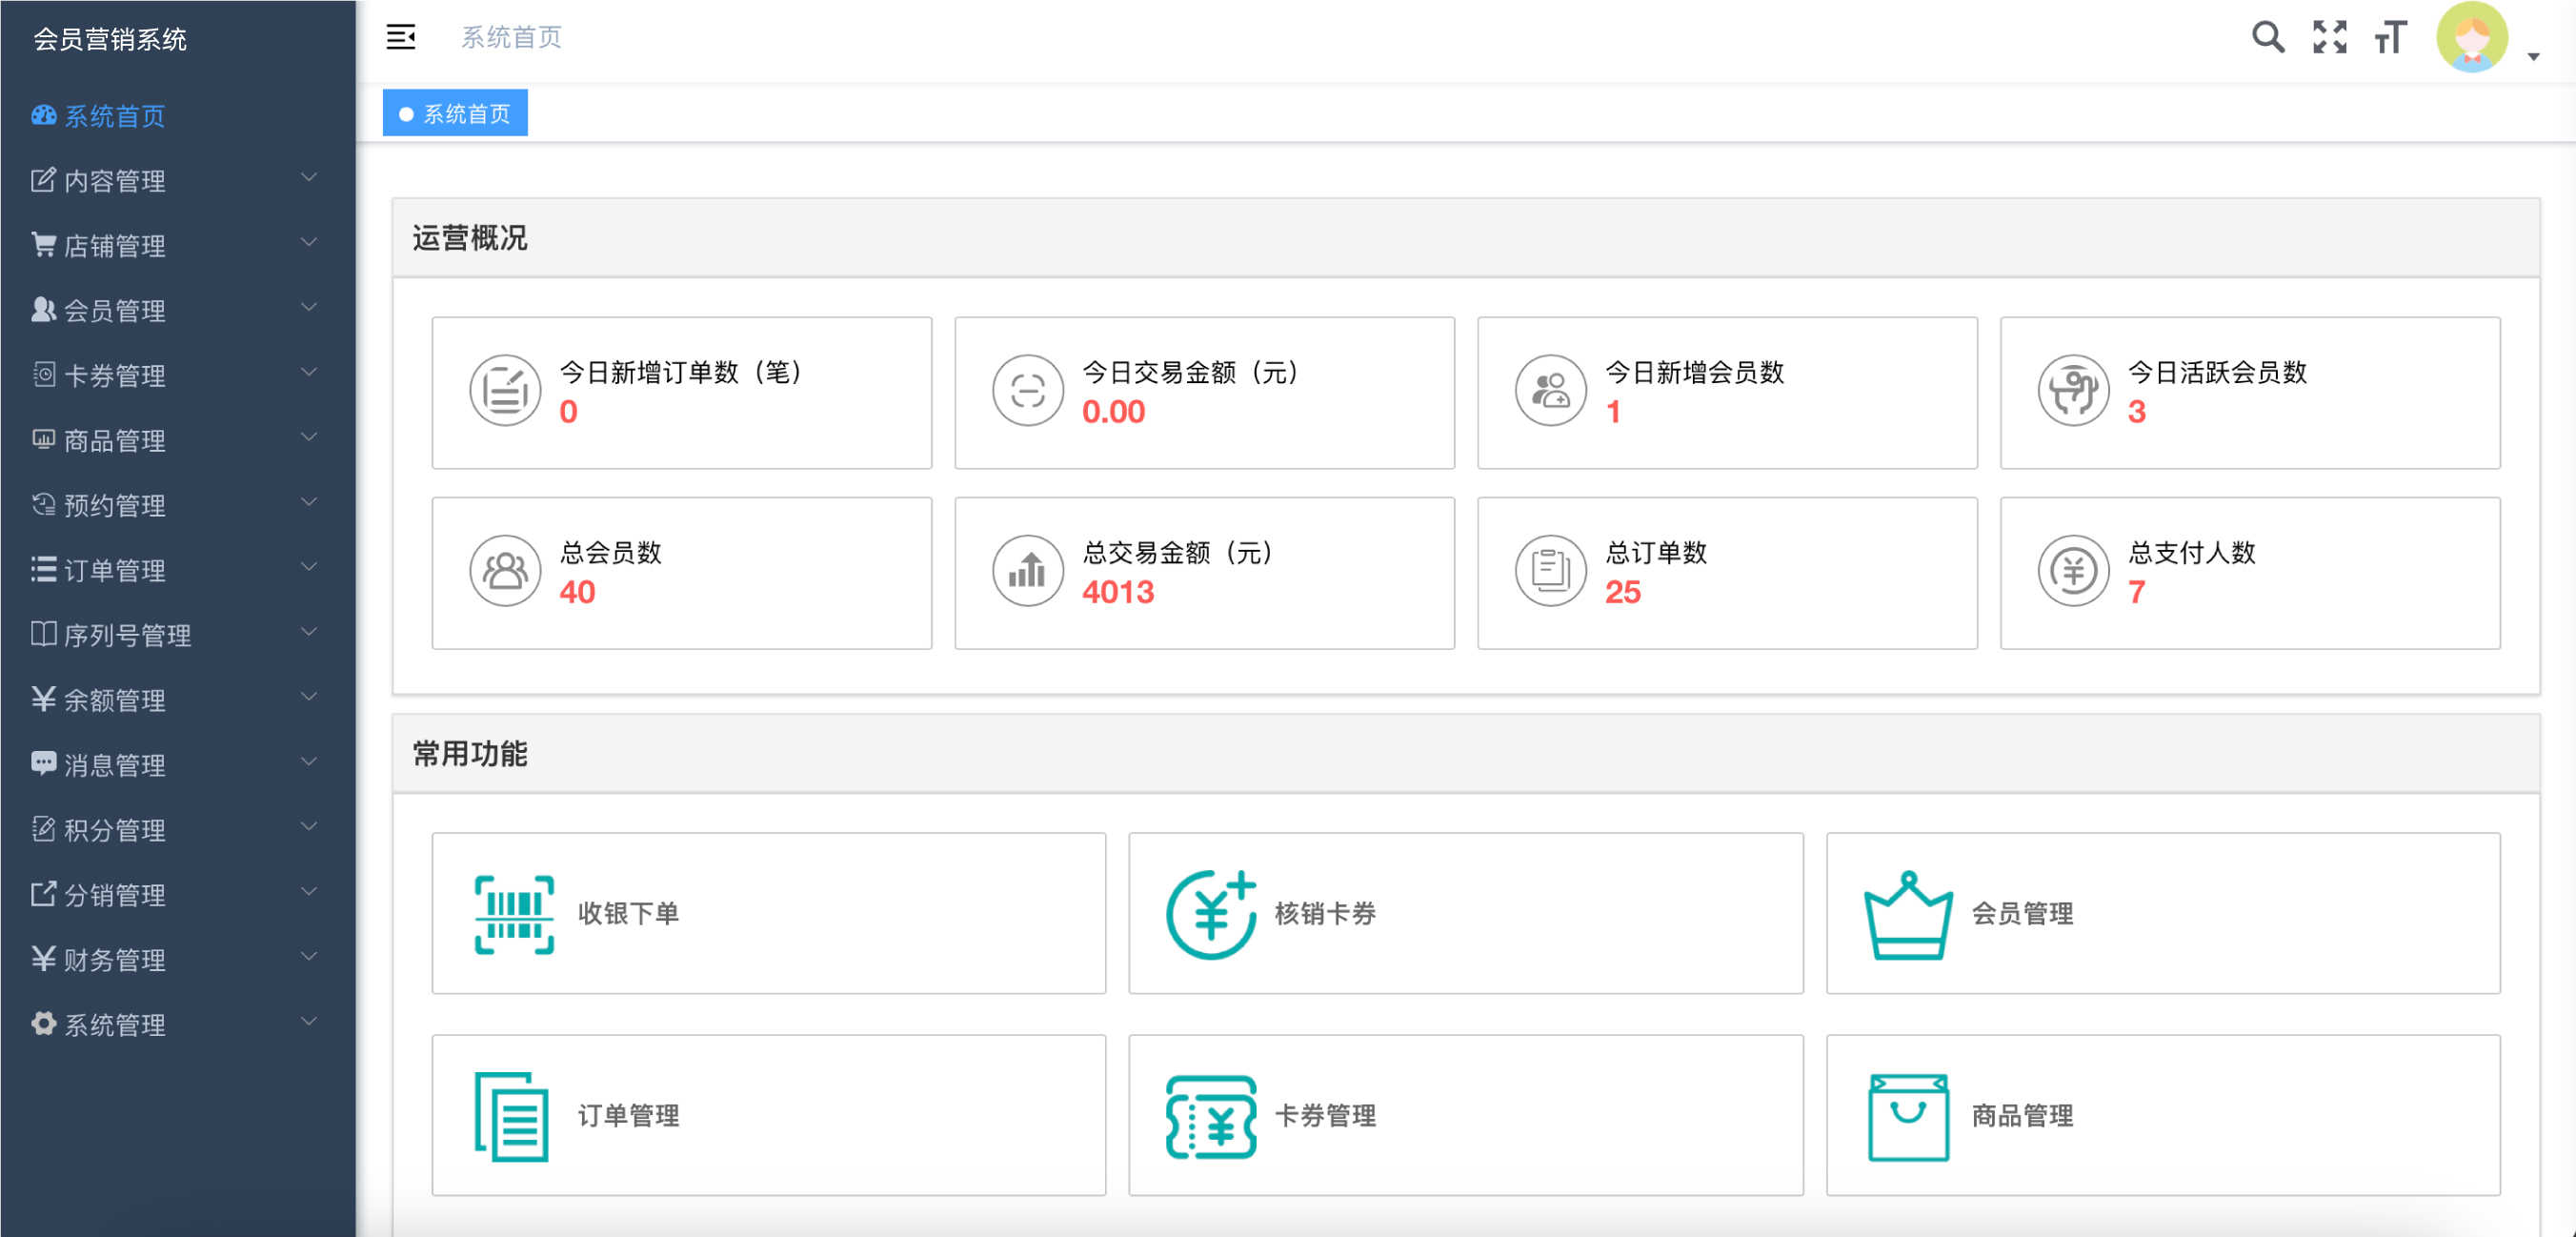Open the 商品管理 shortcut card label
Screen dimensions: 2576x1237
coord(2022,1116)
